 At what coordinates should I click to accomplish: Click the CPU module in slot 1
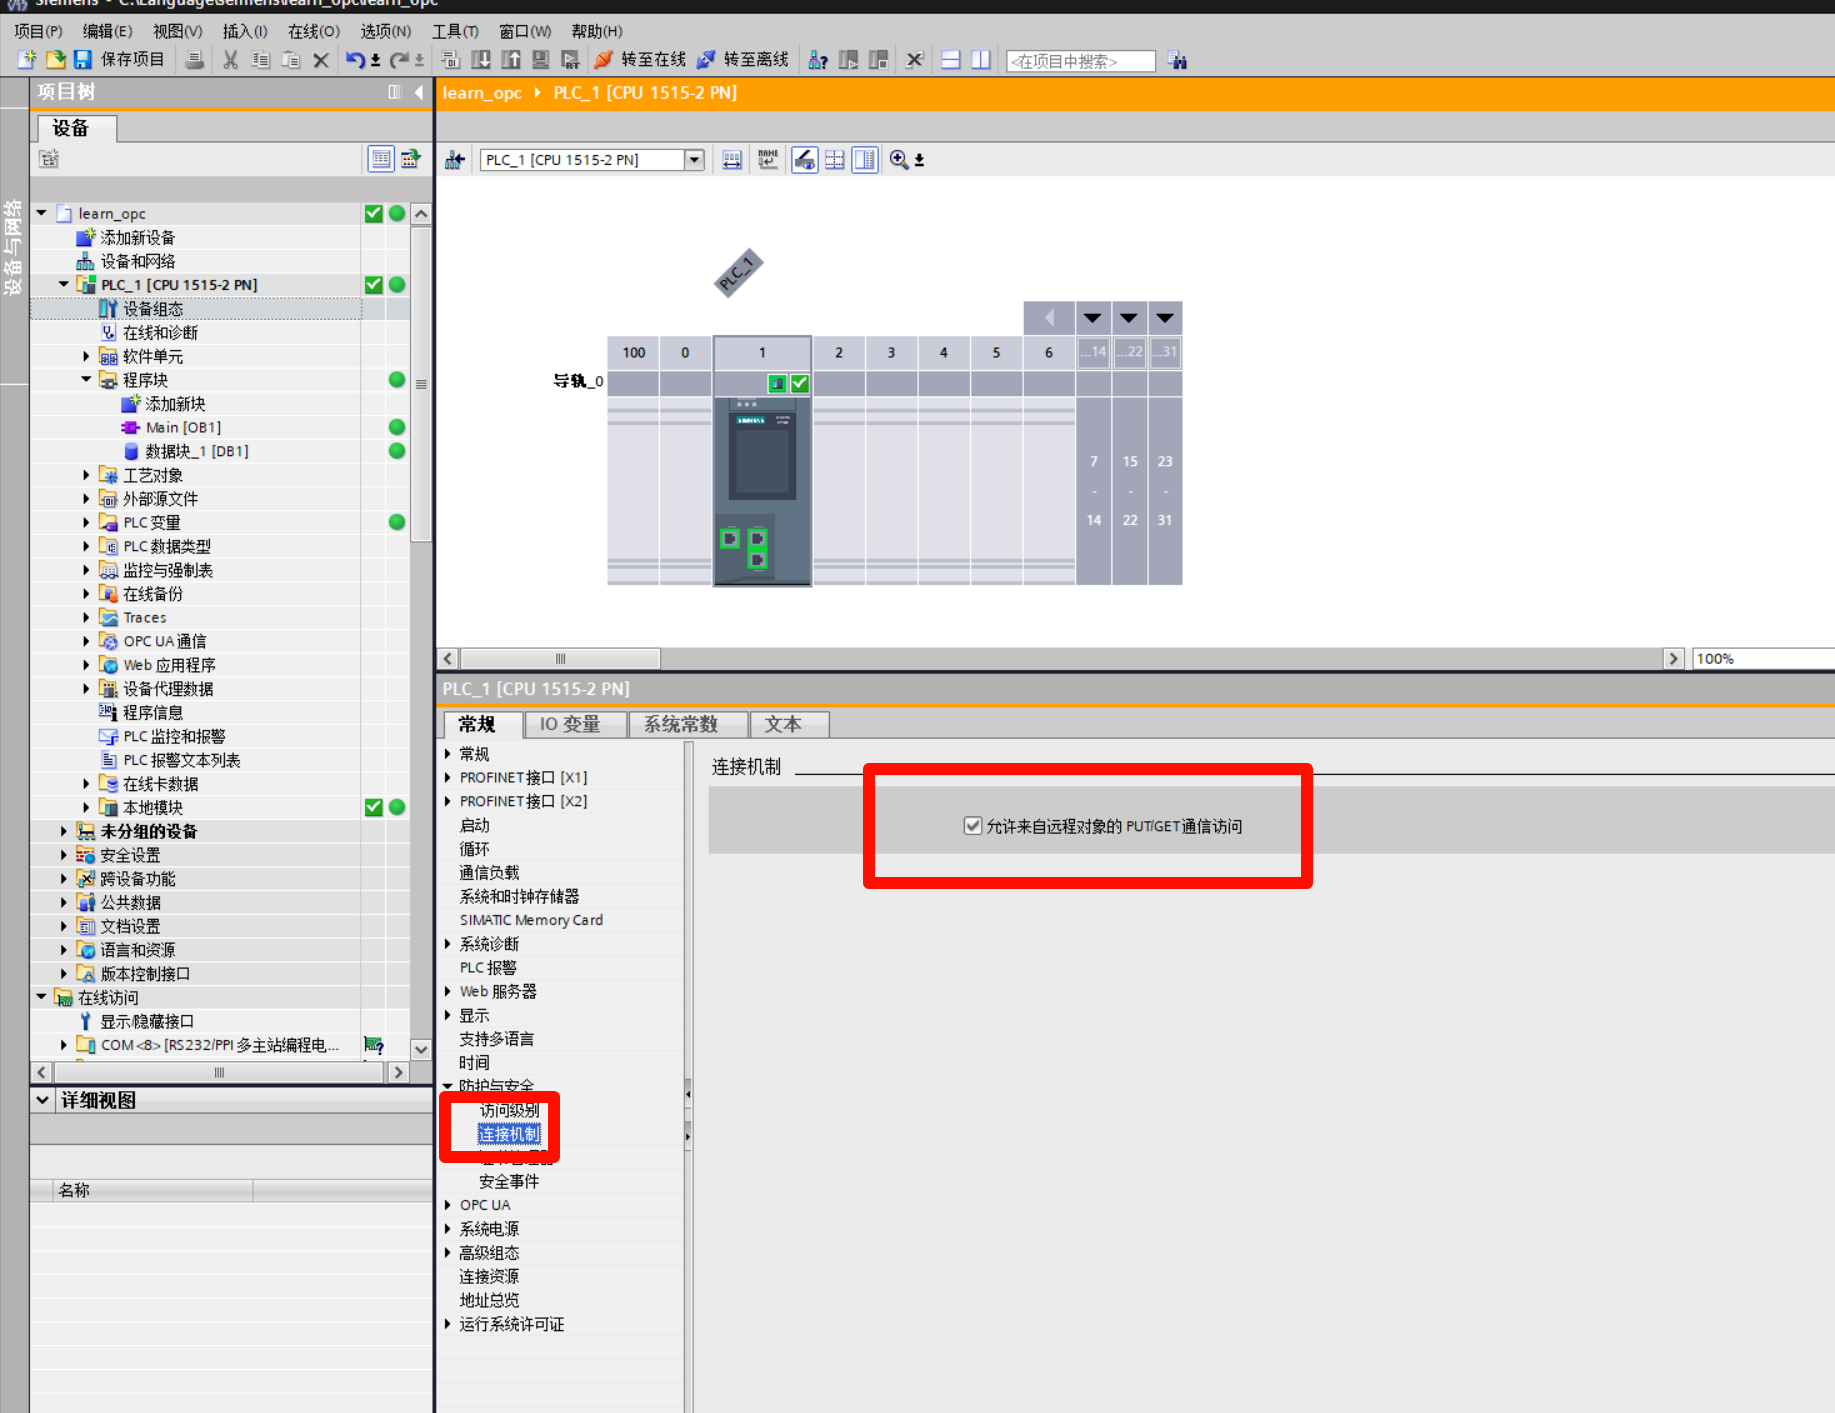(x=762, y=490)
